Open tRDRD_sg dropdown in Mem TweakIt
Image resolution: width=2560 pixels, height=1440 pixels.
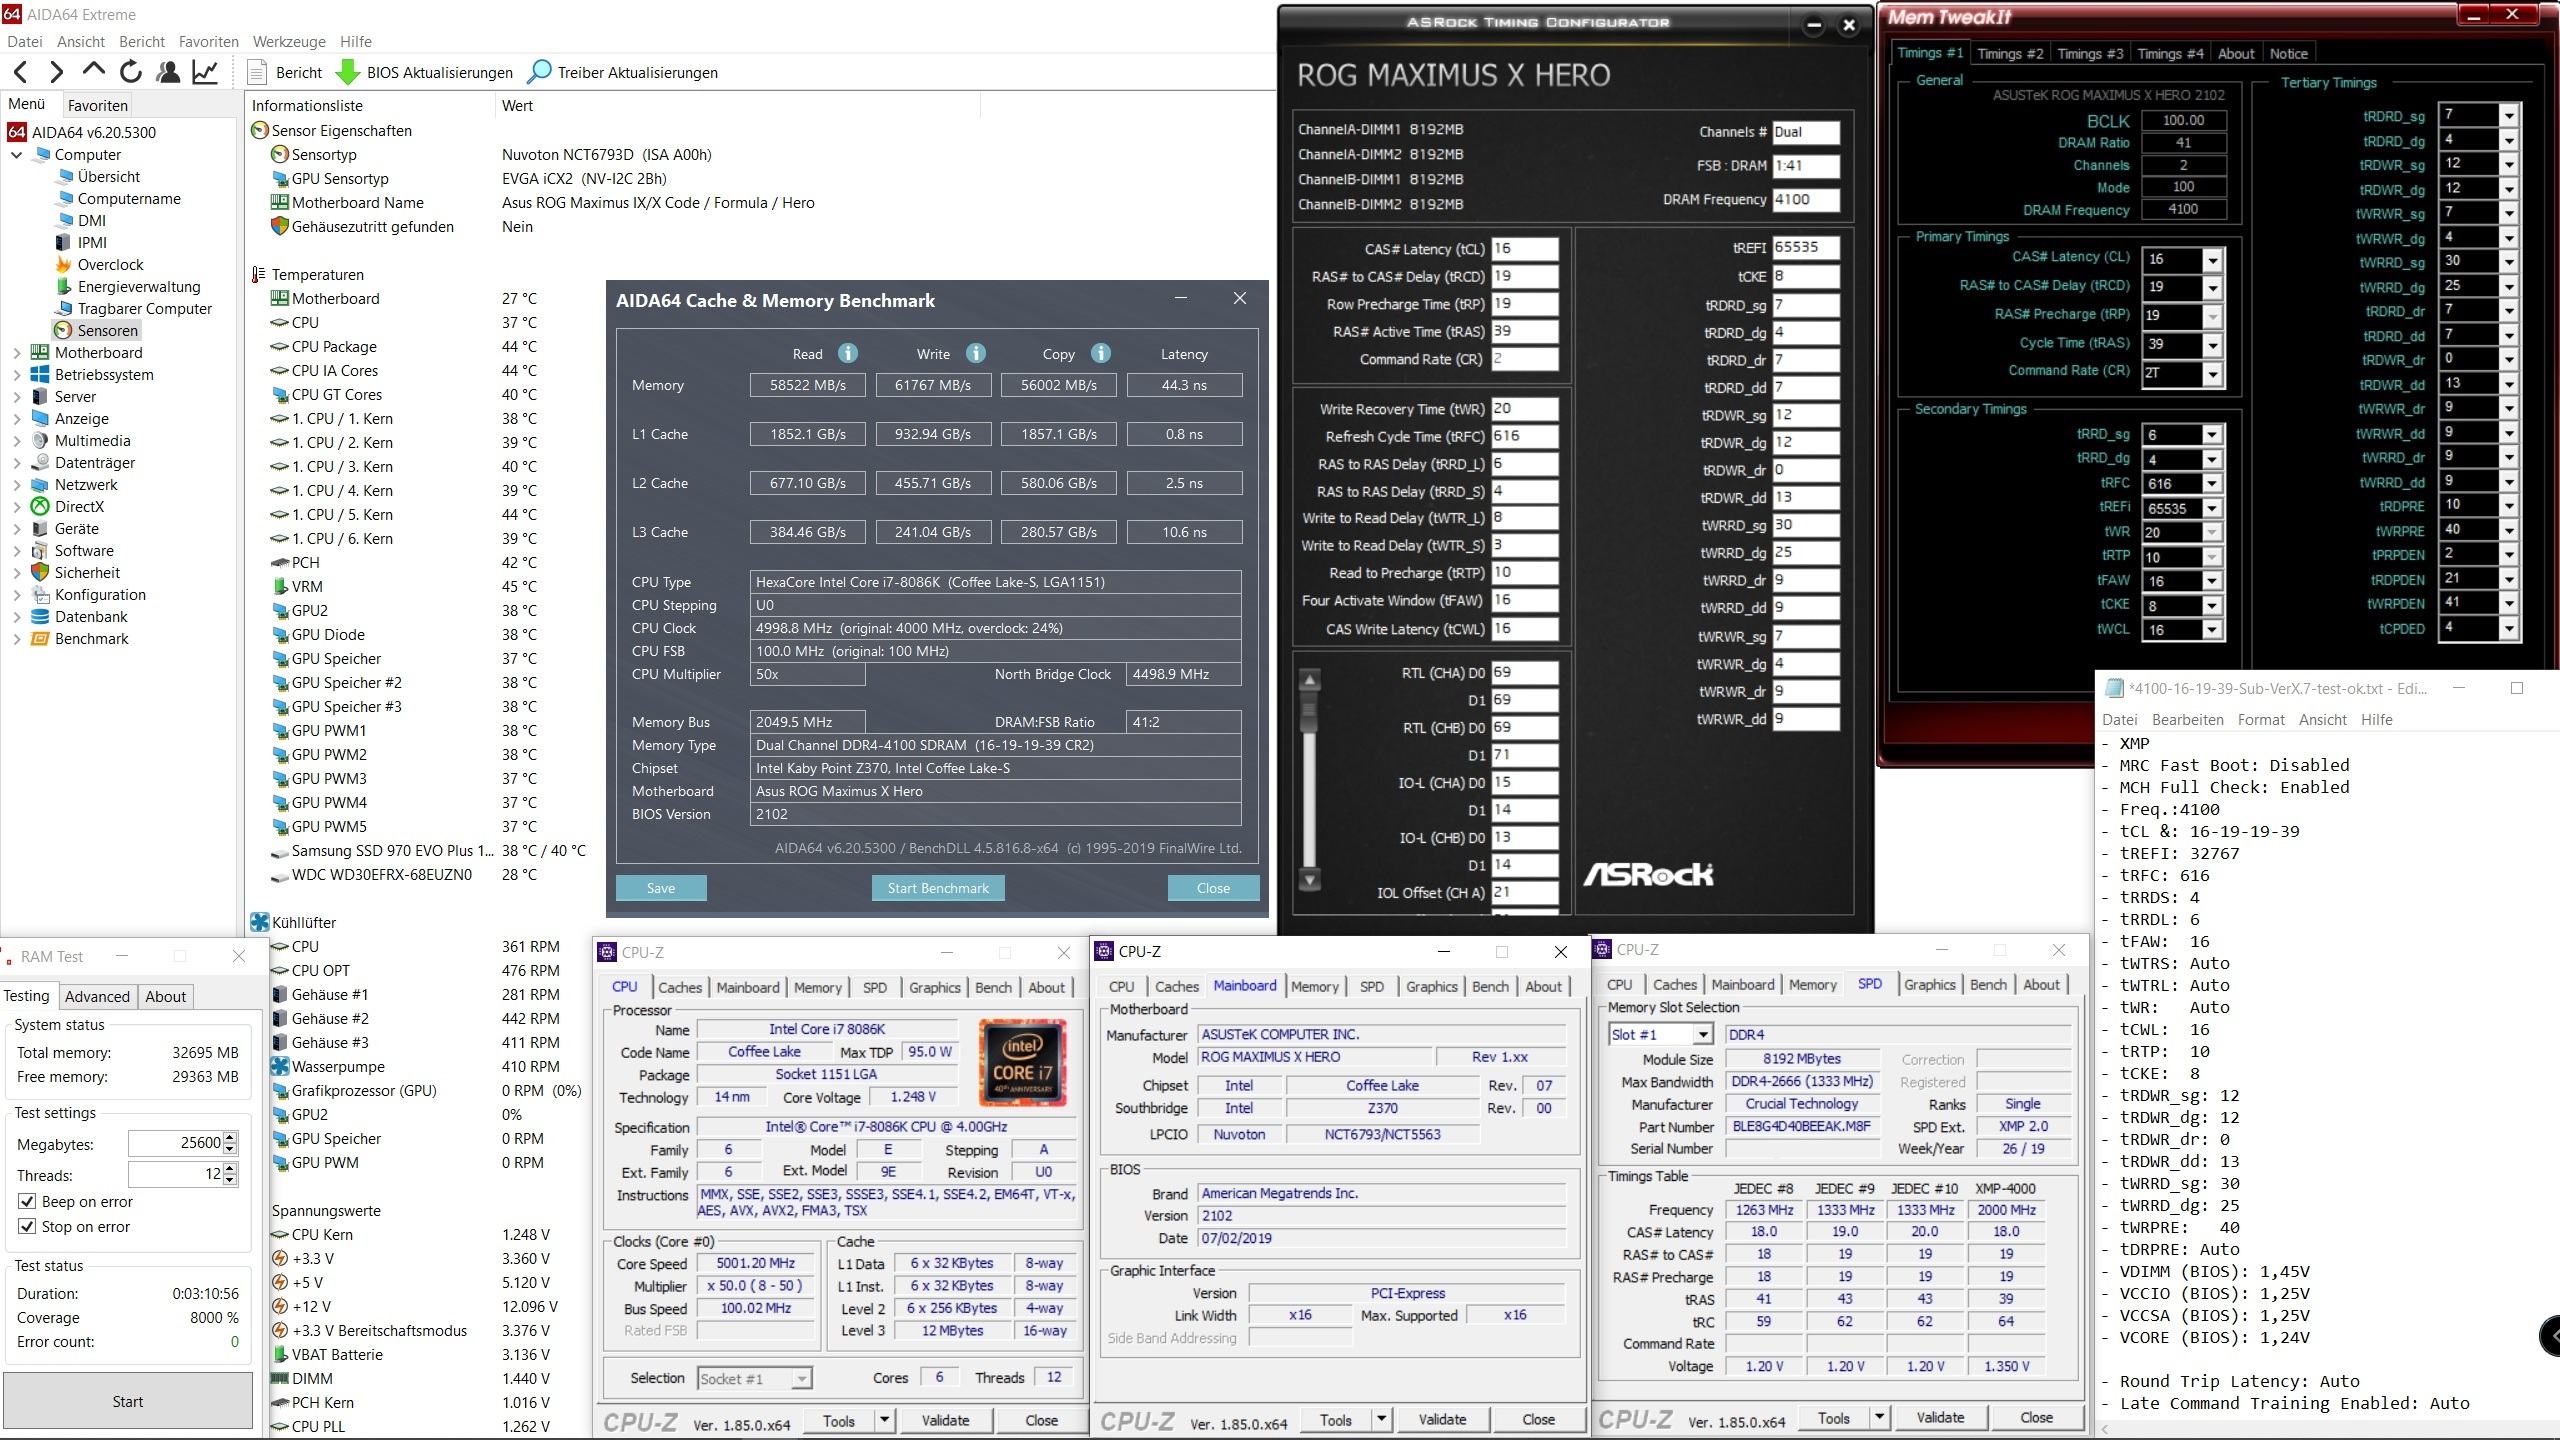click(x=2508, y=115)
